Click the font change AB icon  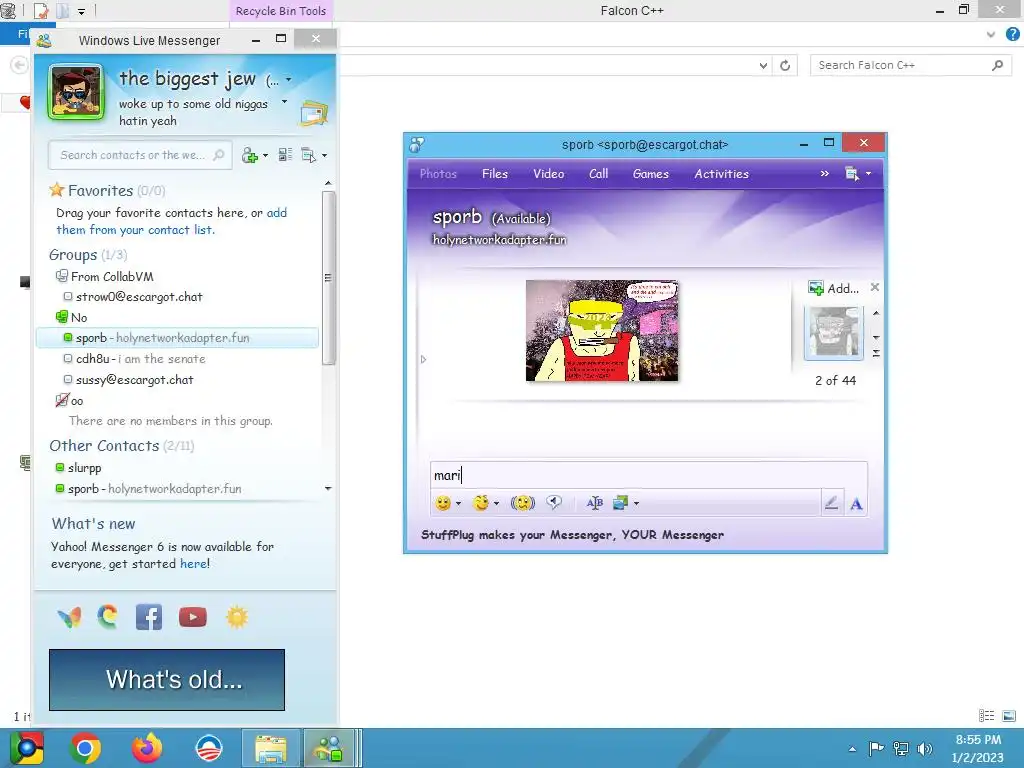click(x=594, y=503)
